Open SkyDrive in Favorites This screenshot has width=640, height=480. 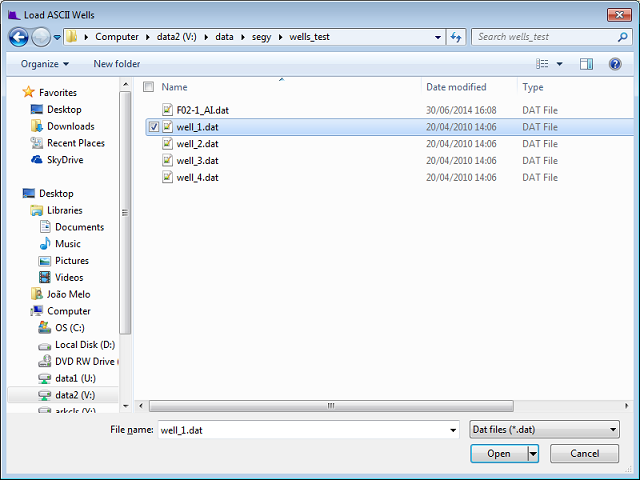pos(65,160)
